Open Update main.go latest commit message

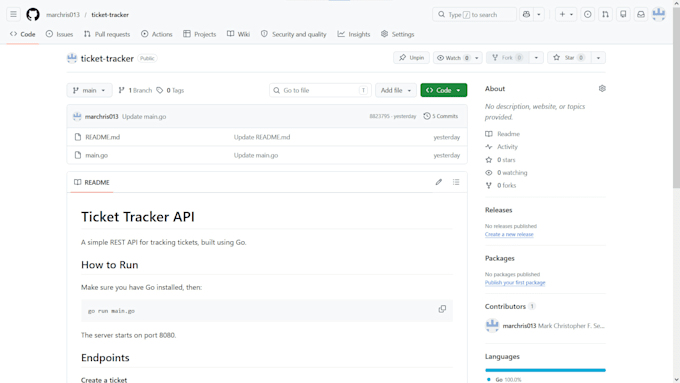[144, 116]
